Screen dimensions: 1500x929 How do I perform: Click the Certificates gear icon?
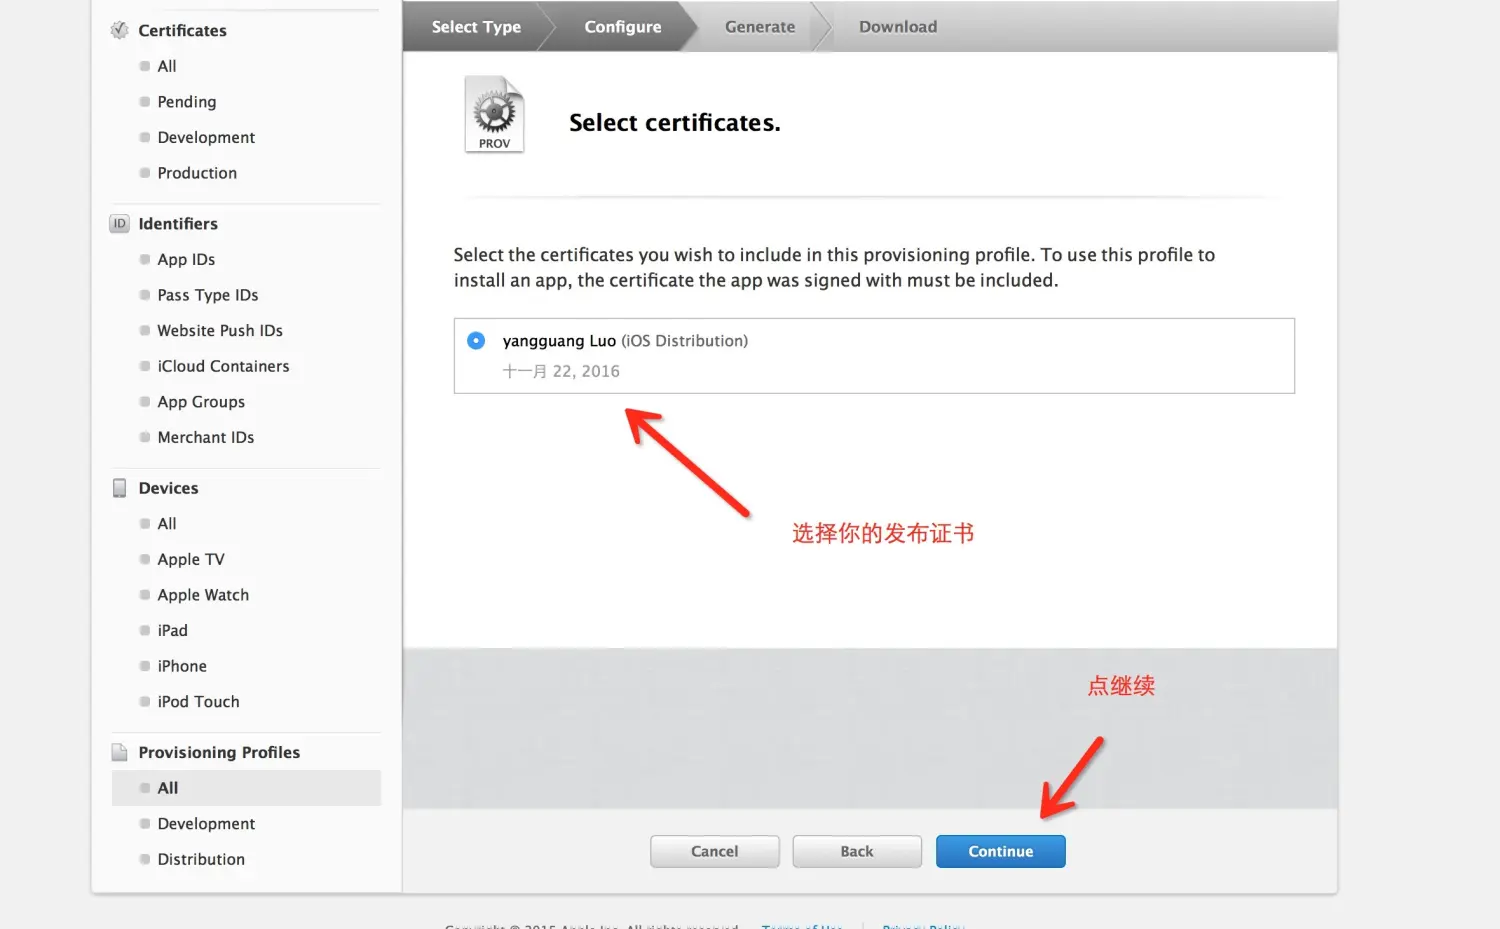tap(119, 30)
